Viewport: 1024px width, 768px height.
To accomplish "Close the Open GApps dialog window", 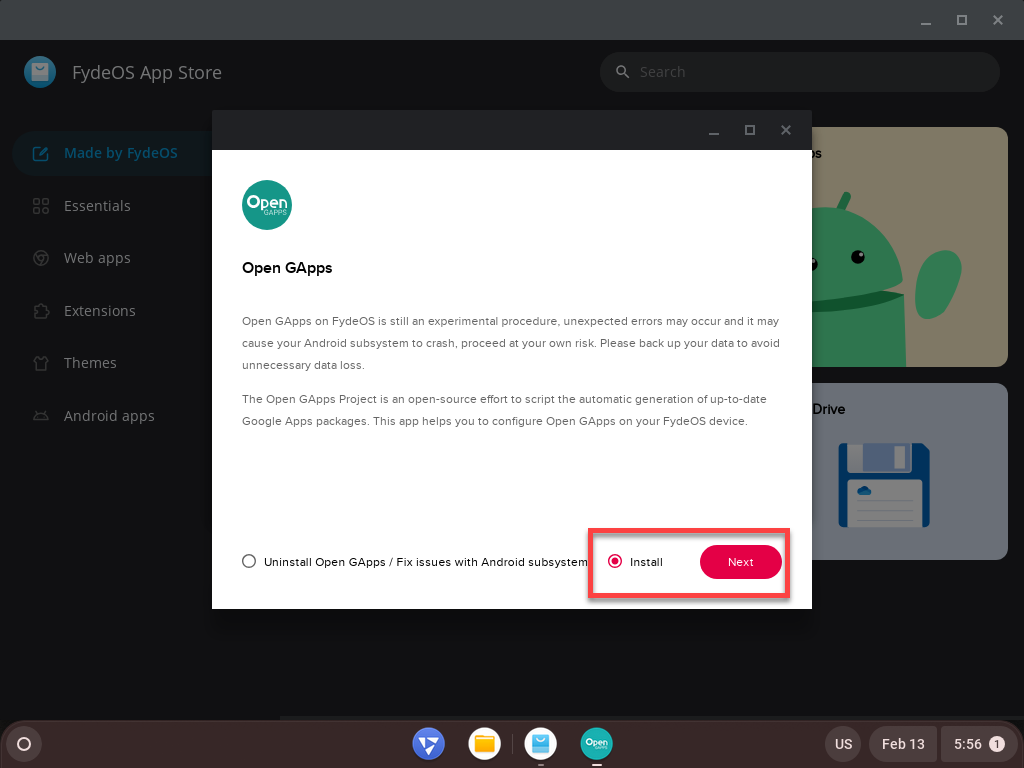I will click(786, 130).
